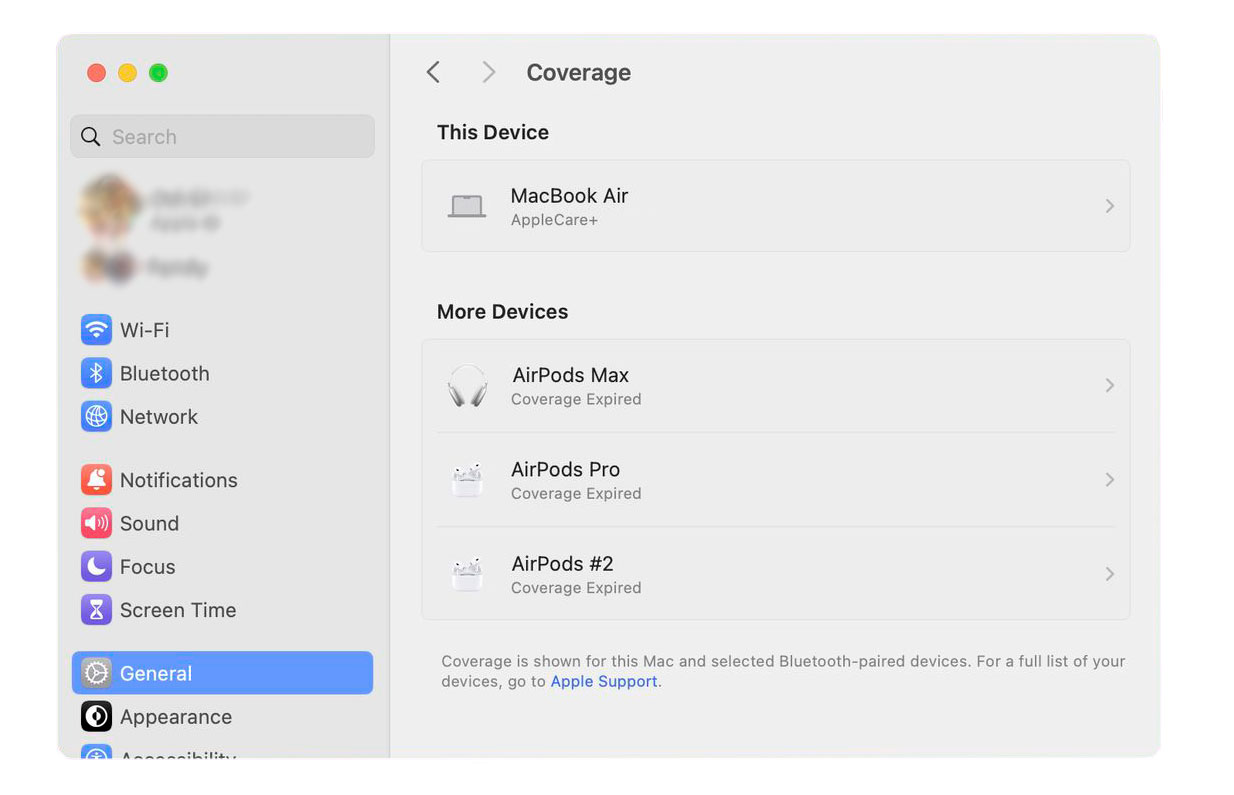Open the blurred Apple ID account row
The height and width of the screenshot is (795, 1234).
coord(222,209)
